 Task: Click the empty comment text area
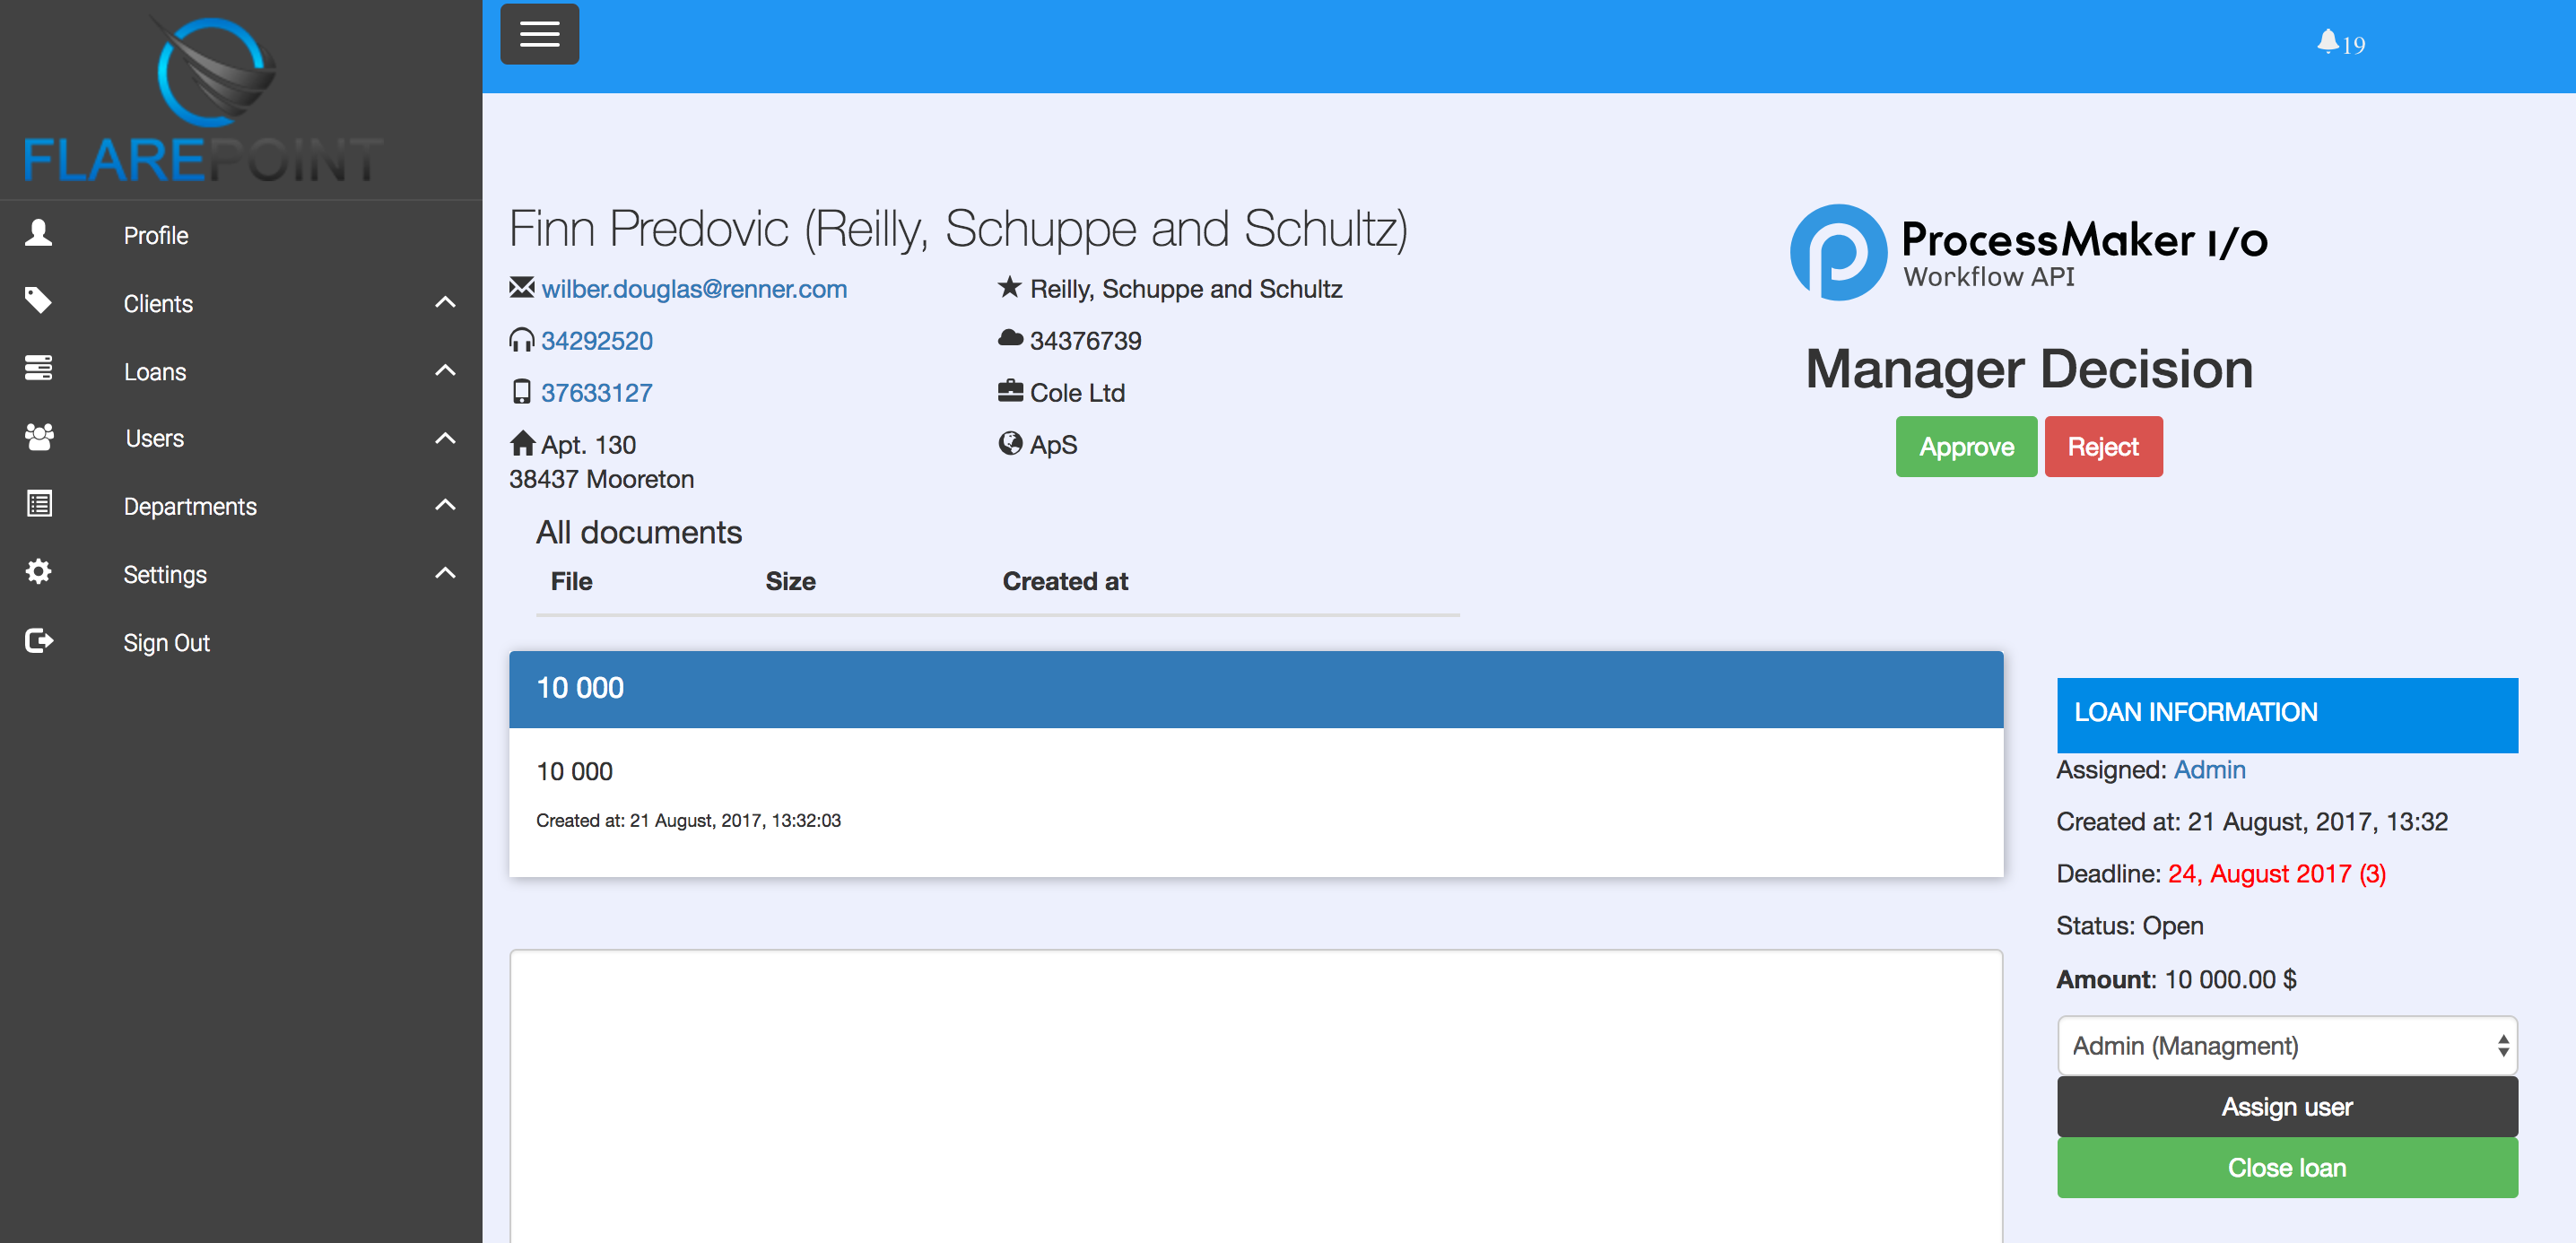tap(1256, 1097)
